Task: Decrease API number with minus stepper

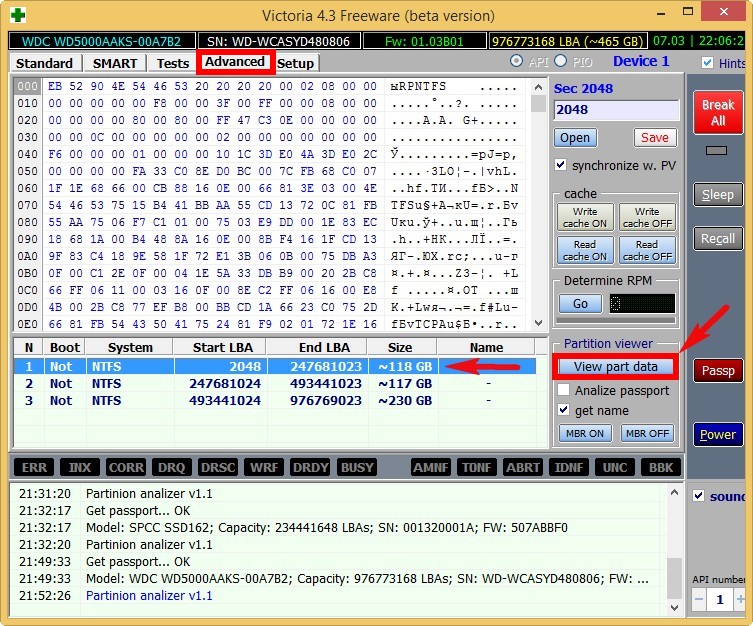Action: [x=699, y=599]
